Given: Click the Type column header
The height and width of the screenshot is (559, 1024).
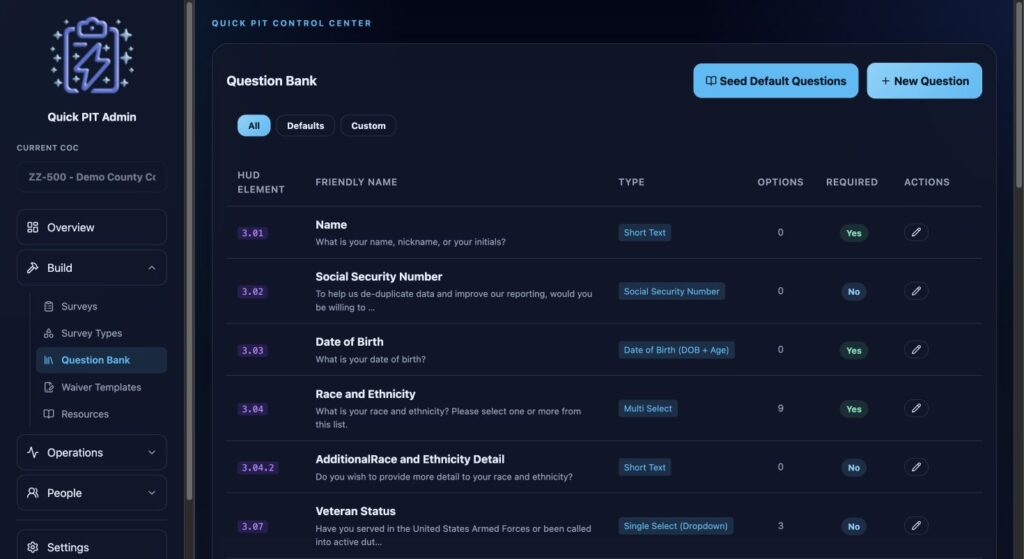Looking at the screenshot, I should (632, 182).
